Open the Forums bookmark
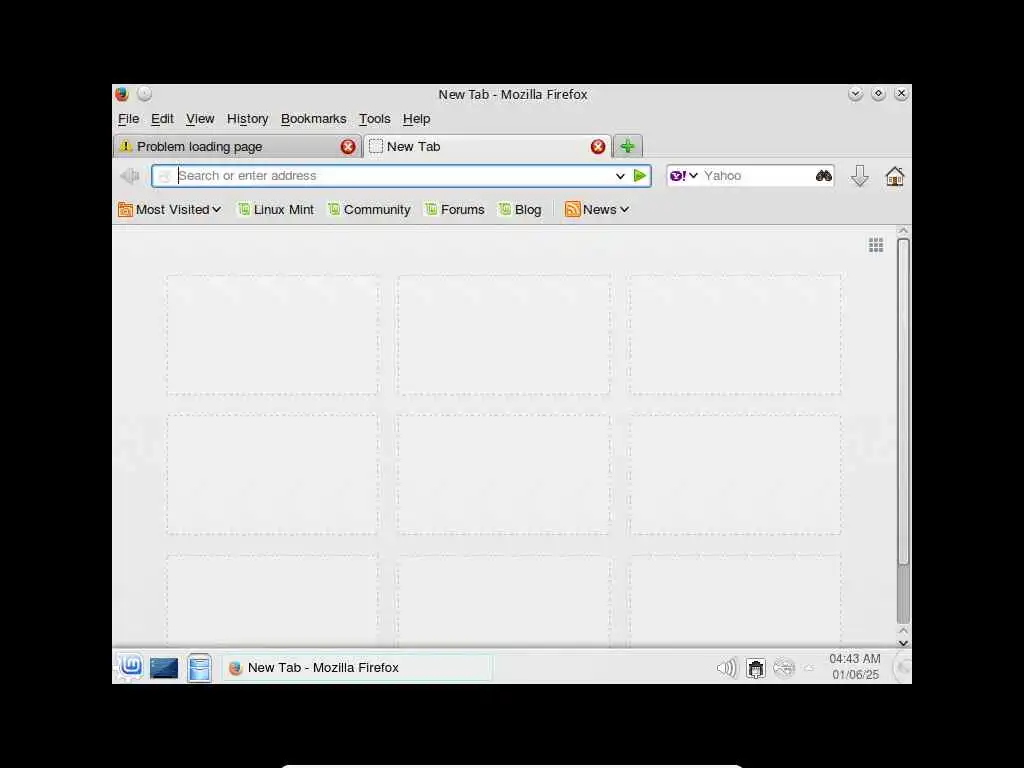This screenshot has width=1024, height=768. pos(455,210)
